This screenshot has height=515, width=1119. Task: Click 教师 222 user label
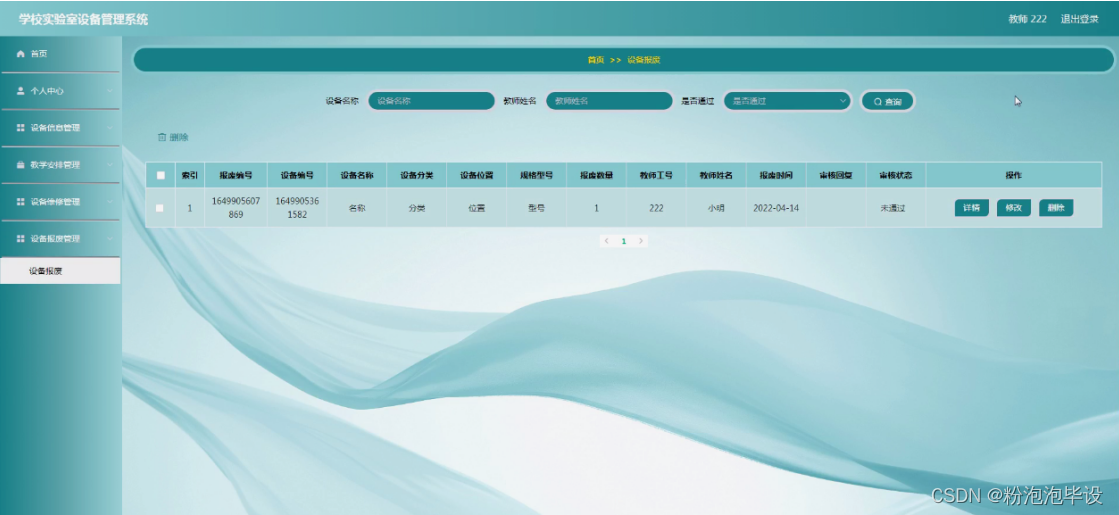[x=1027, y=19]
